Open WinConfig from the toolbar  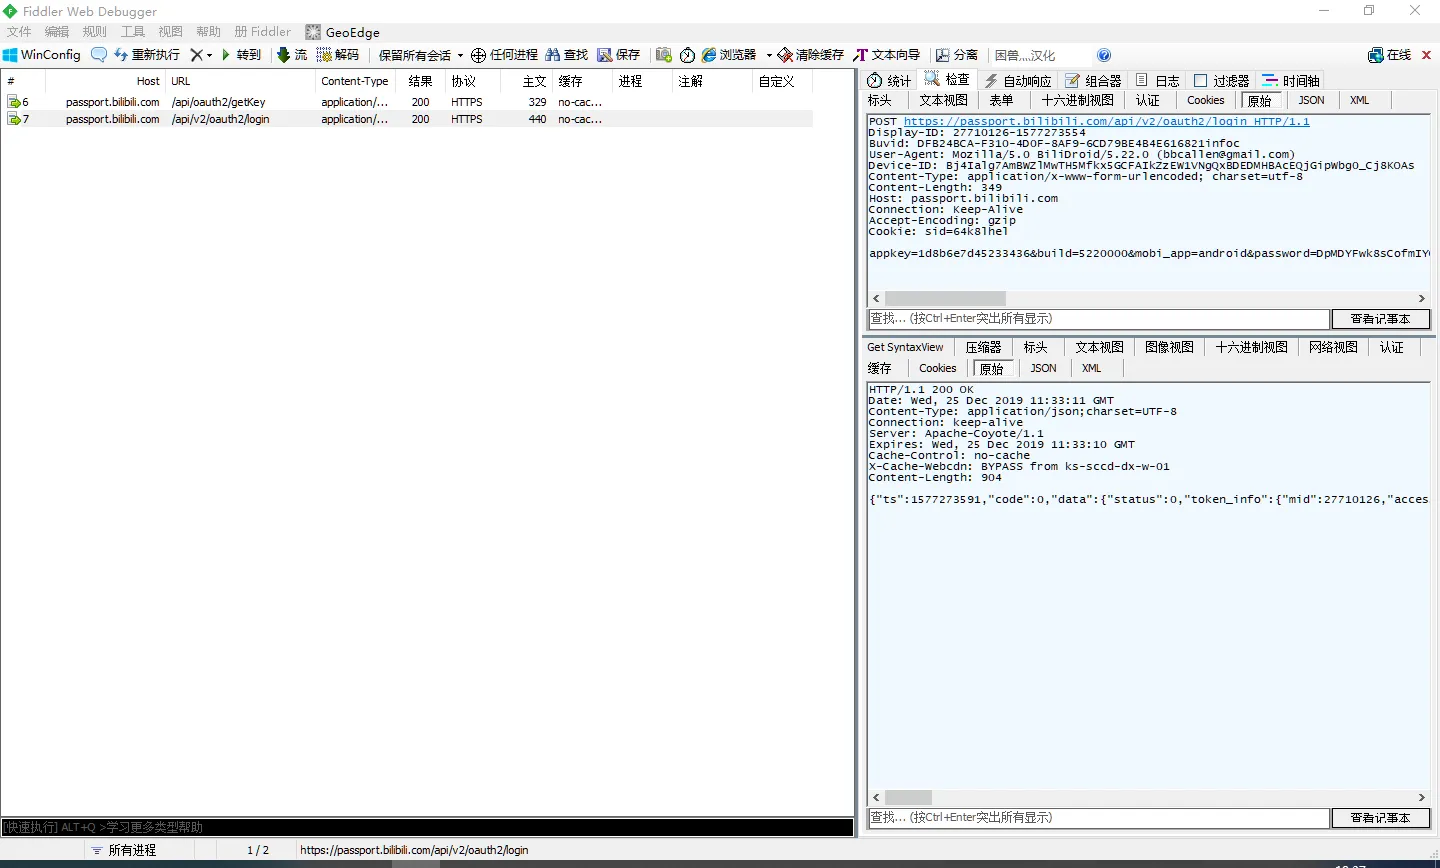click(x=42, y=55)
